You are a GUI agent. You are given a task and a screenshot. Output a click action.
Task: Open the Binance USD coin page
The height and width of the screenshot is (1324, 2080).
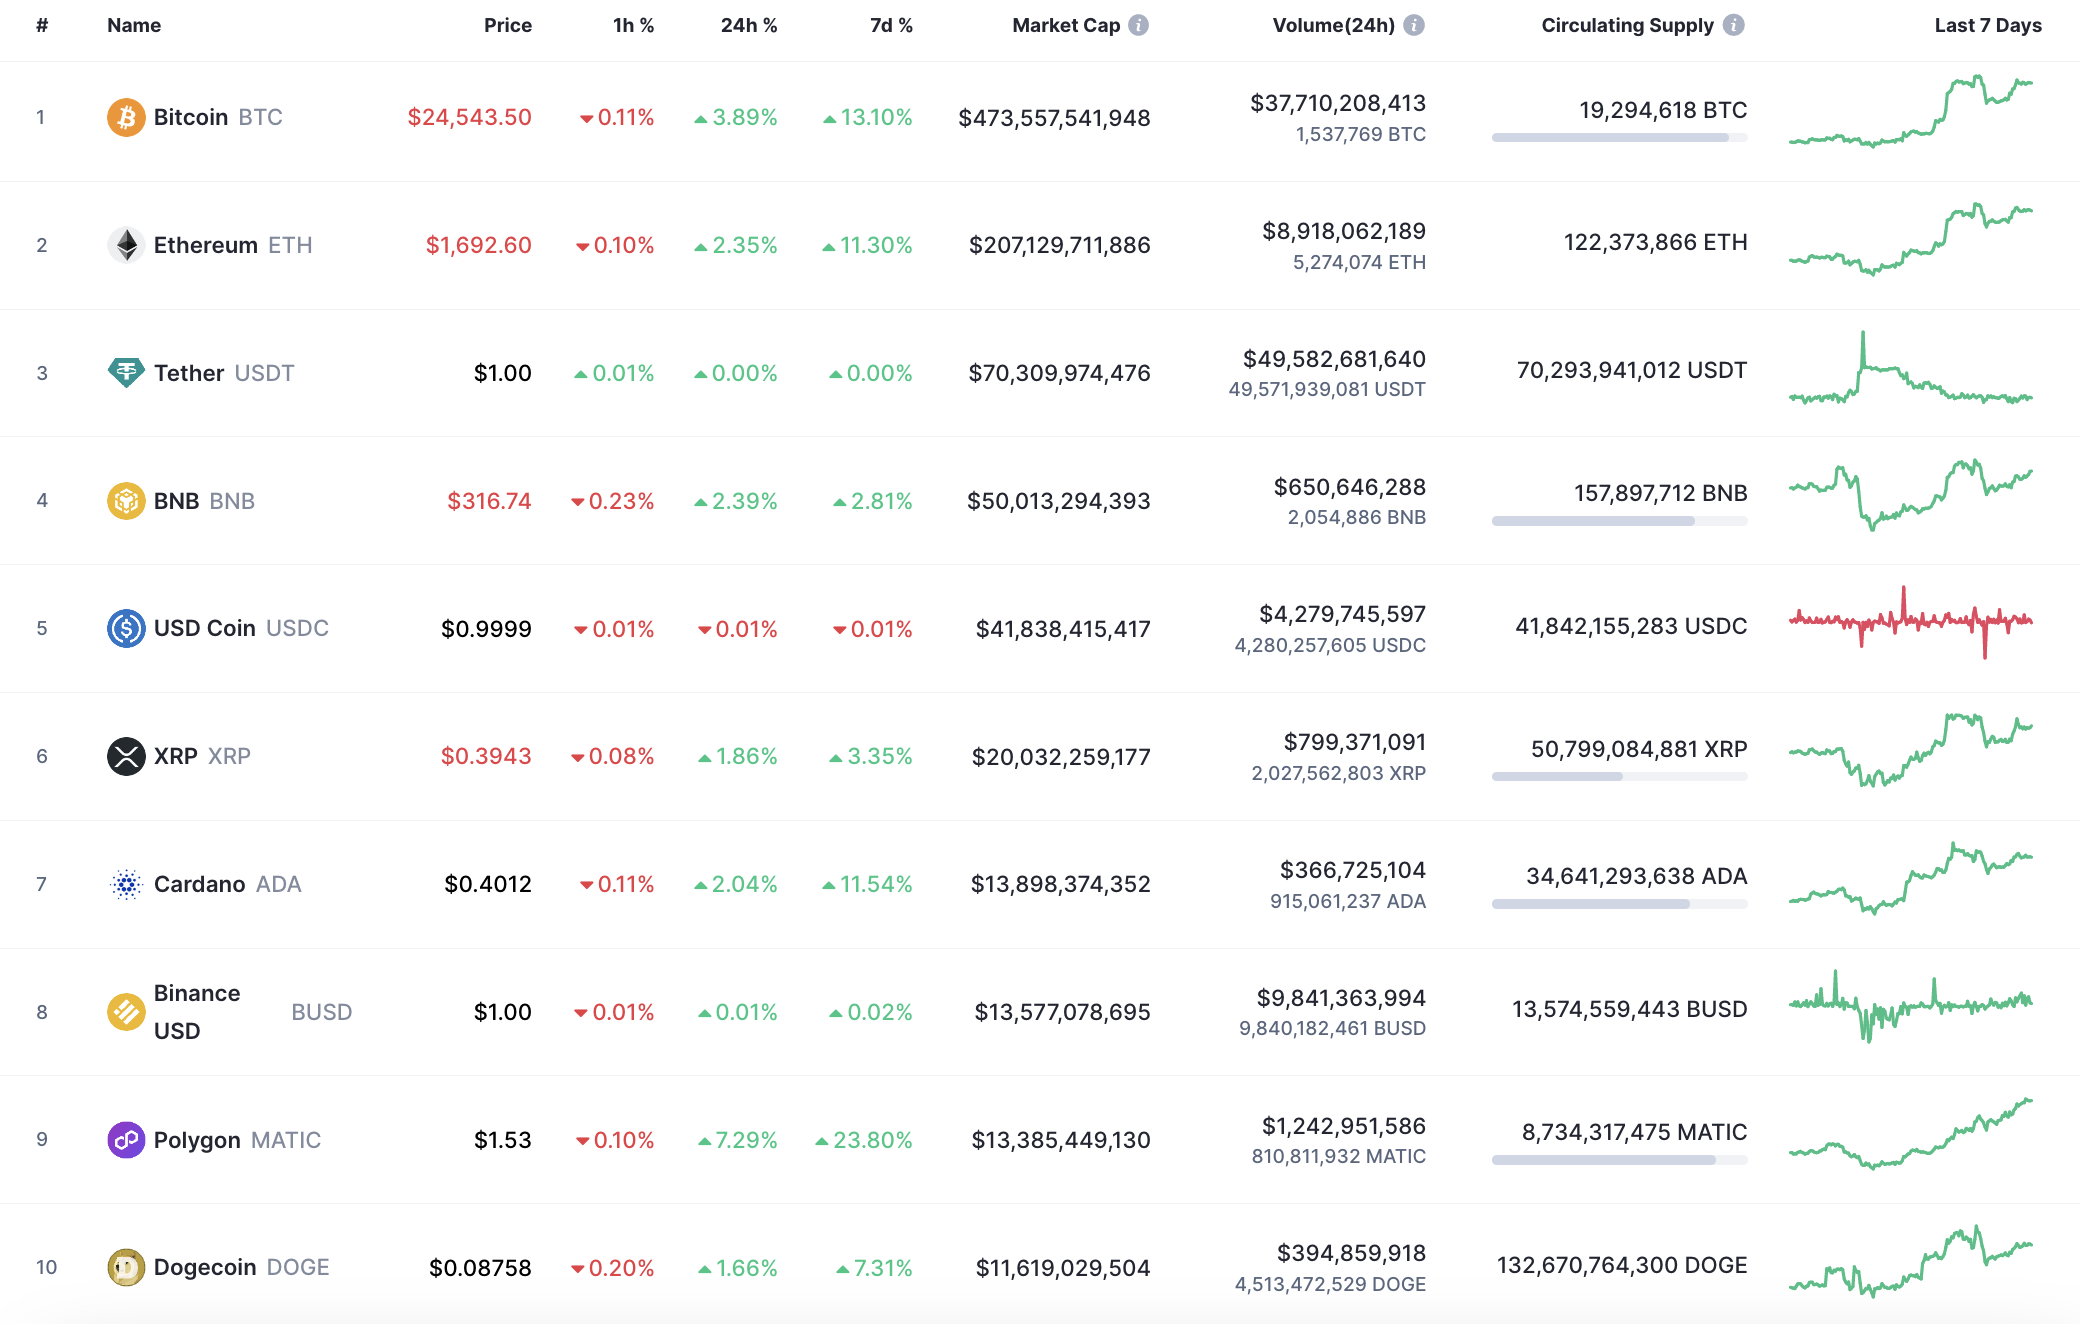pos(196,1011)
